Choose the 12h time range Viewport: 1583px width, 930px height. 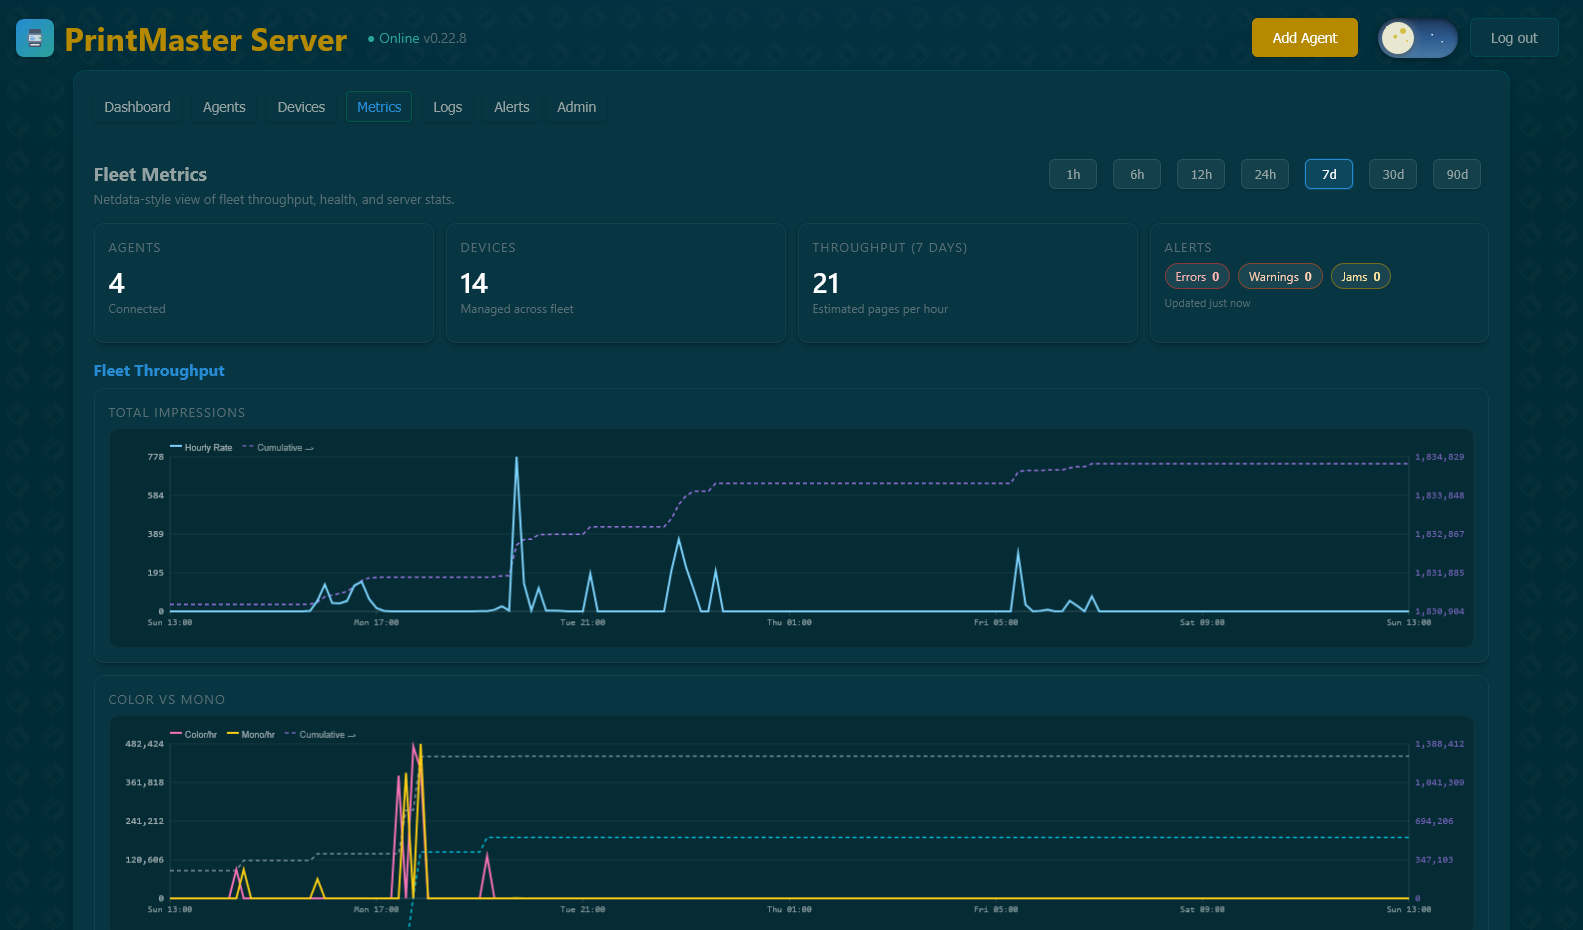click(x=1201, y=174)
